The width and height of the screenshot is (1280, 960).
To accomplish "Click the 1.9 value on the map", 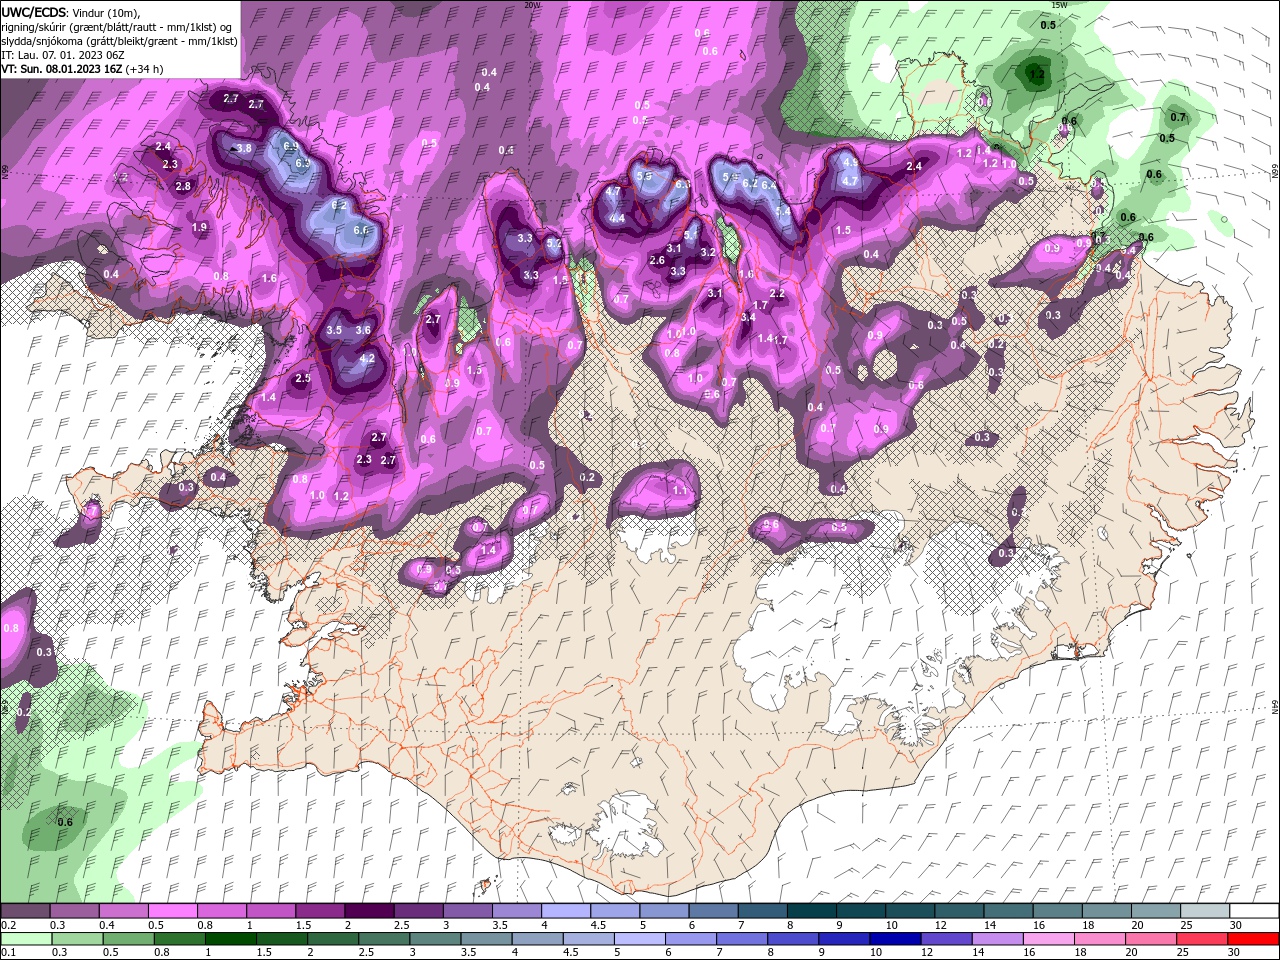I will coord(199,227).
